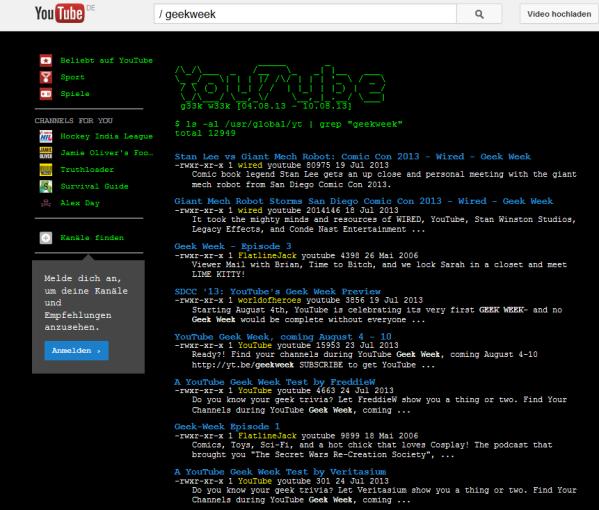The image size is (599, 510).
Task: Open Jamie Oliver's Foo… channel link
Action: (107, 153)
